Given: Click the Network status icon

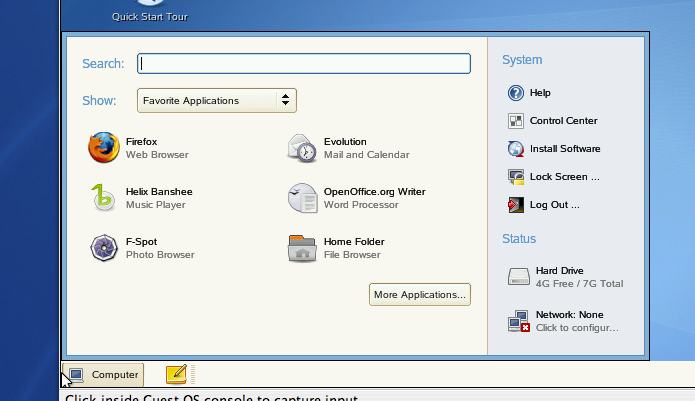Looking at the screenshot, I should click(x=519, y=321).
